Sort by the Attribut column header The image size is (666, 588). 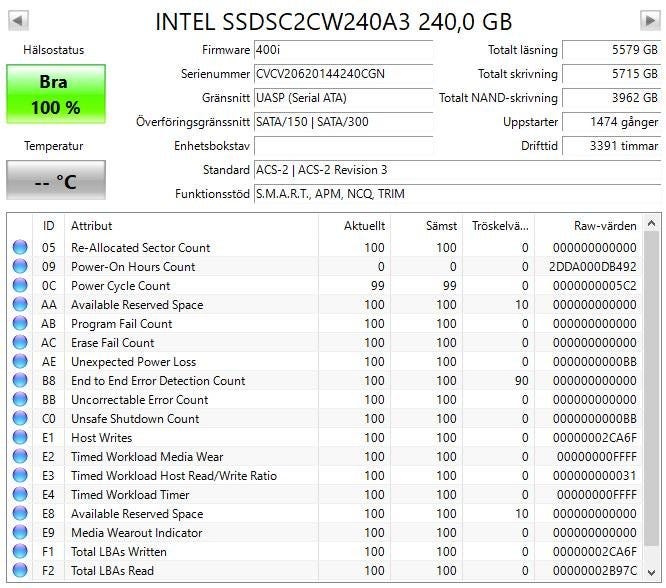[190, 226]
